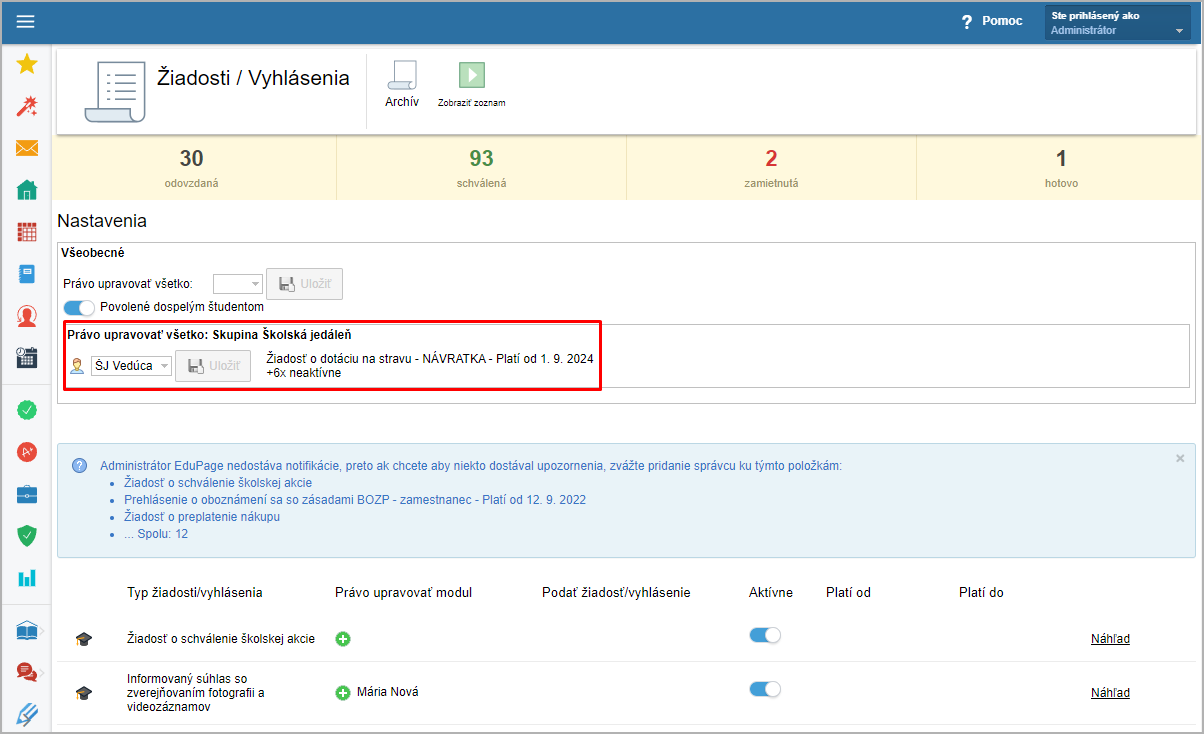Viewport: 1204px width, 734px height.
Task: Click green plus beside Mária Nová
Action: point(343,692)
